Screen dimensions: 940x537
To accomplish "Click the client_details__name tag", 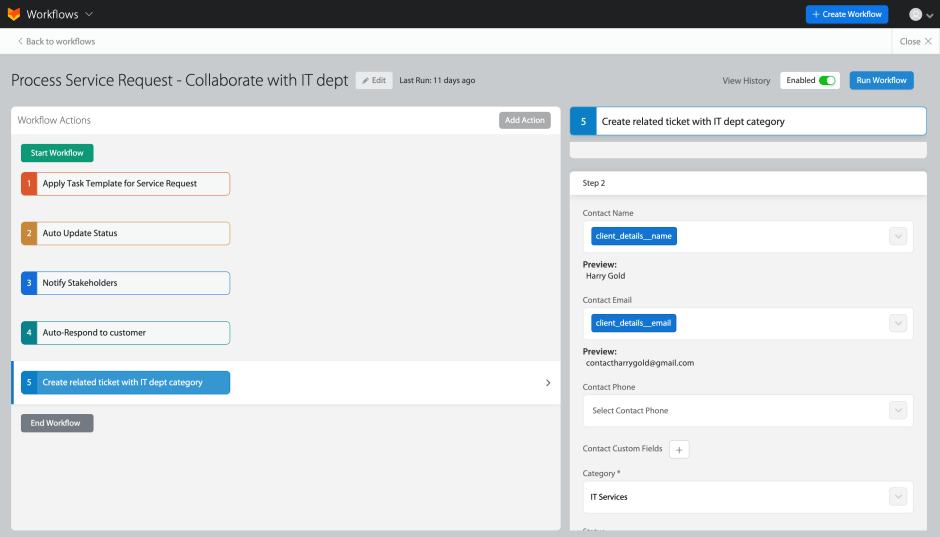I will 634,236.
